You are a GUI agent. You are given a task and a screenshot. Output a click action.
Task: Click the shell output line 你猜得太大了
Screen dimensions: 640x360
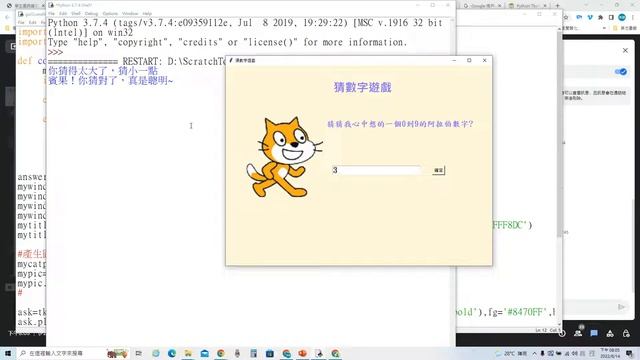point(103,71)
